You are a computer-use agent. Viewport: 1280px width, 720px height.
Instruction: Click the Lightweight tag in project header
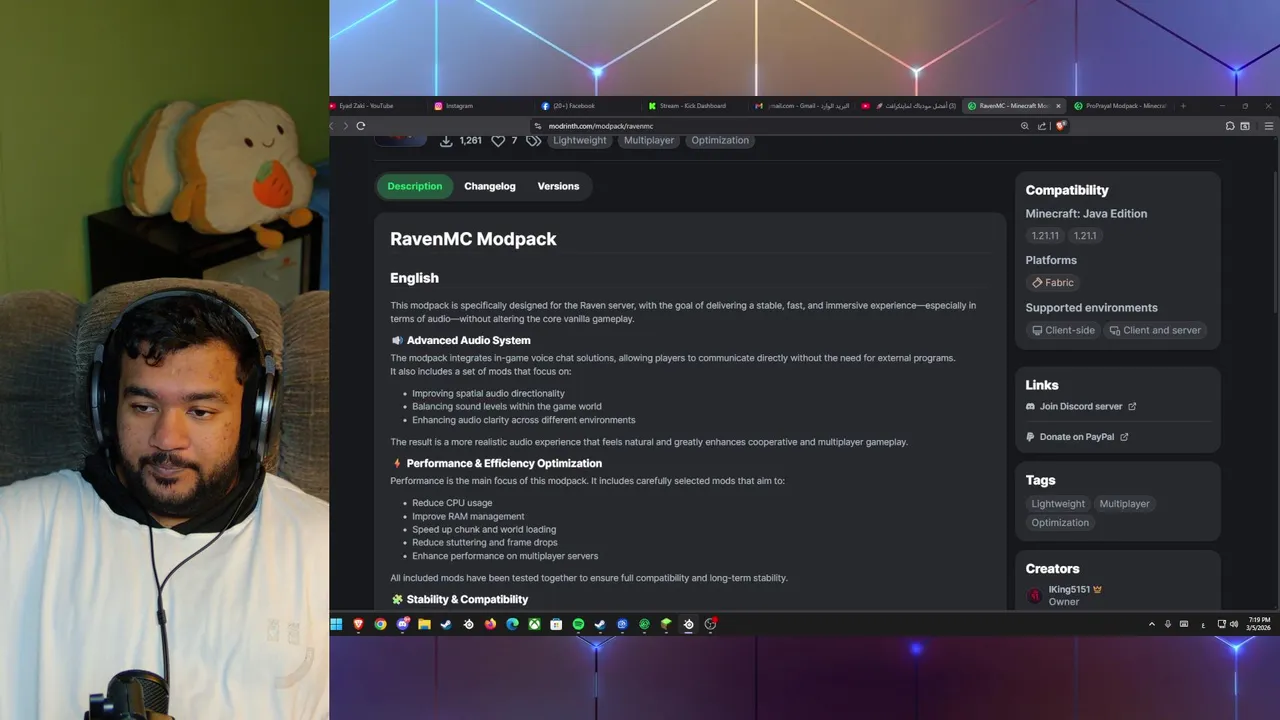580,141
